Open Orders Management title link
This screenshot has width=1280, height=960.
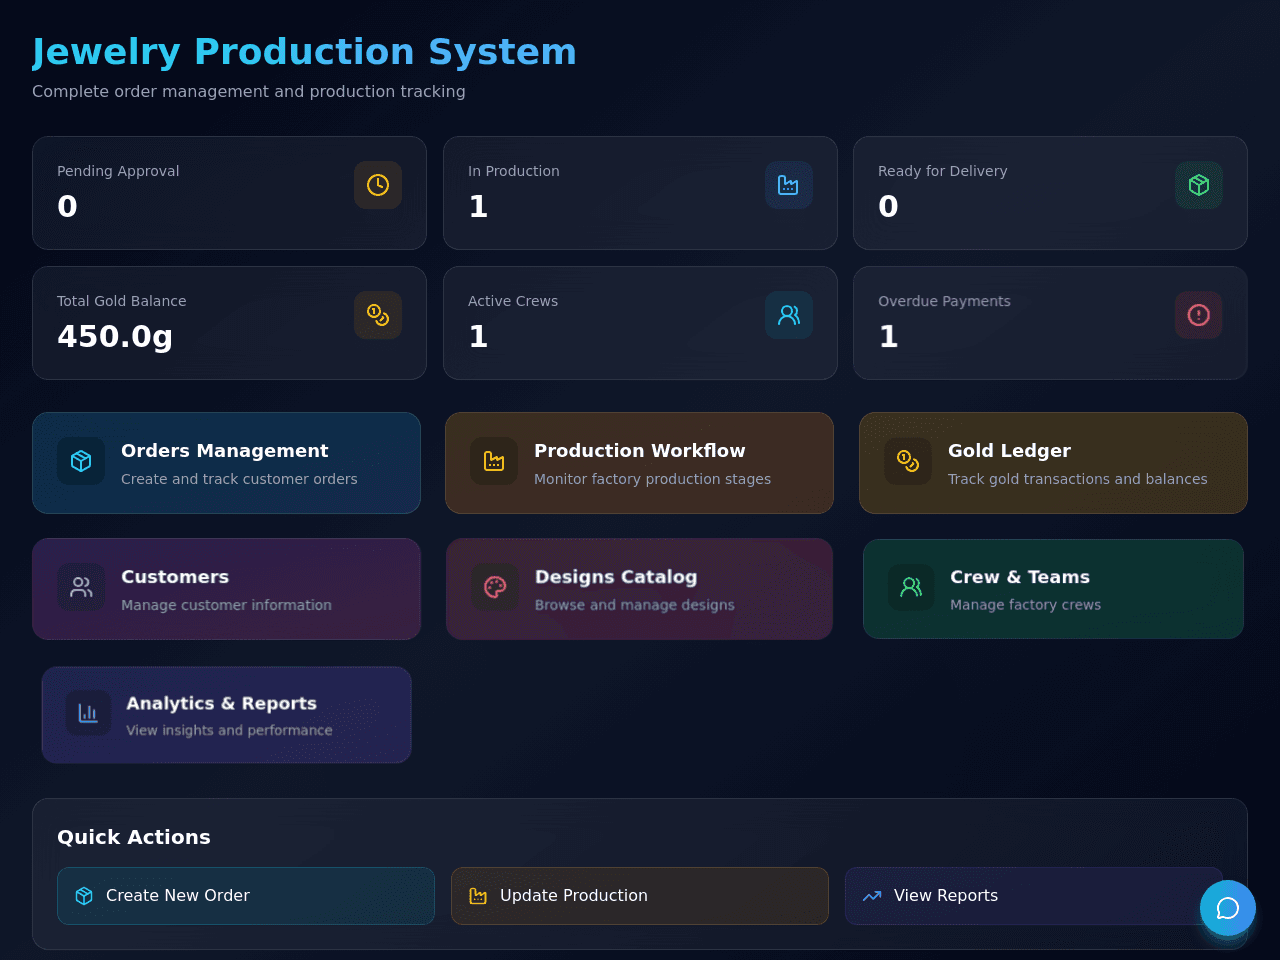(x=224, y=451)
